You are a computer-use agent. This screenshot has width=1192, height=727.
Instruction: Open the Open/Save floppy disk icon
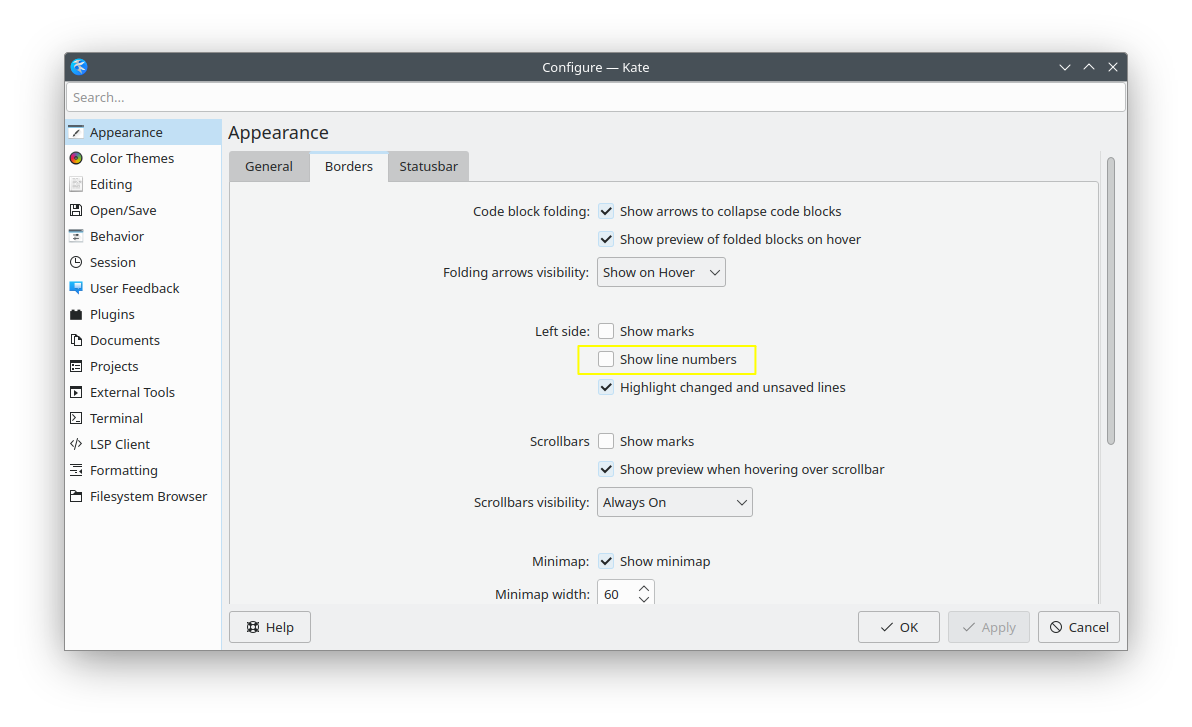coord(76,210)
